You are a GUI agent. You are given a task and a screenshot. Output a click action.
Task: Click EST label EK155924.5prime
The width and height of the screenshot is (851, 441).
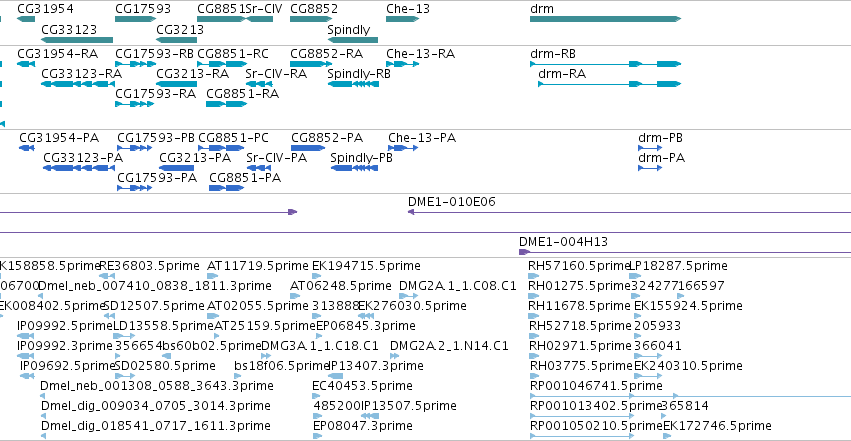tap(688, 306)
